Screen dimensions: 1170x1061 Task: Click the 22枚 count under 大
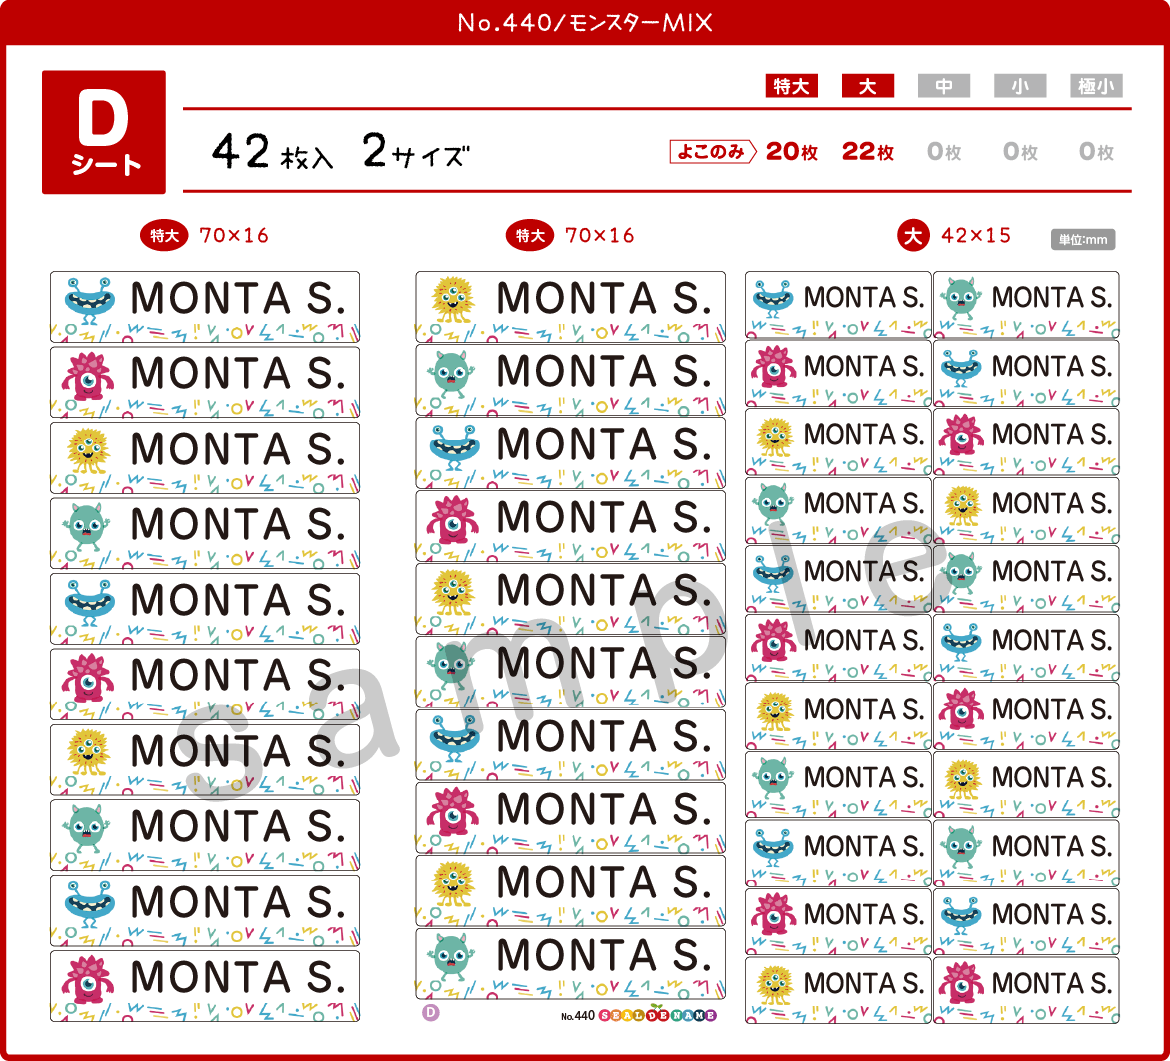[868, 151]
